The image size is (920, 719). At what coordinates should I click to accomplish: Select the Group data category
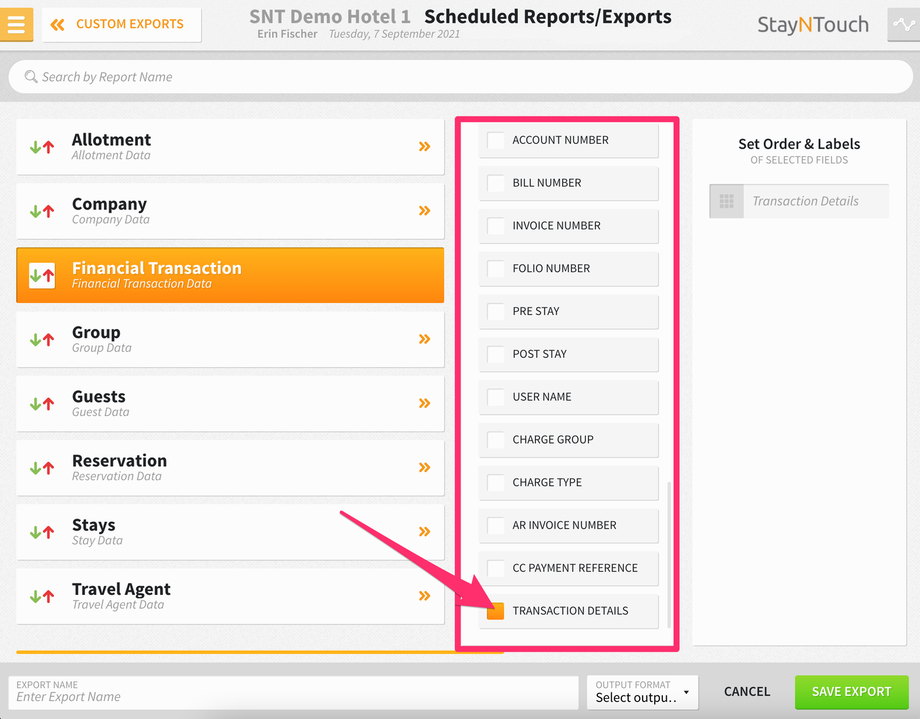[230, 339]
